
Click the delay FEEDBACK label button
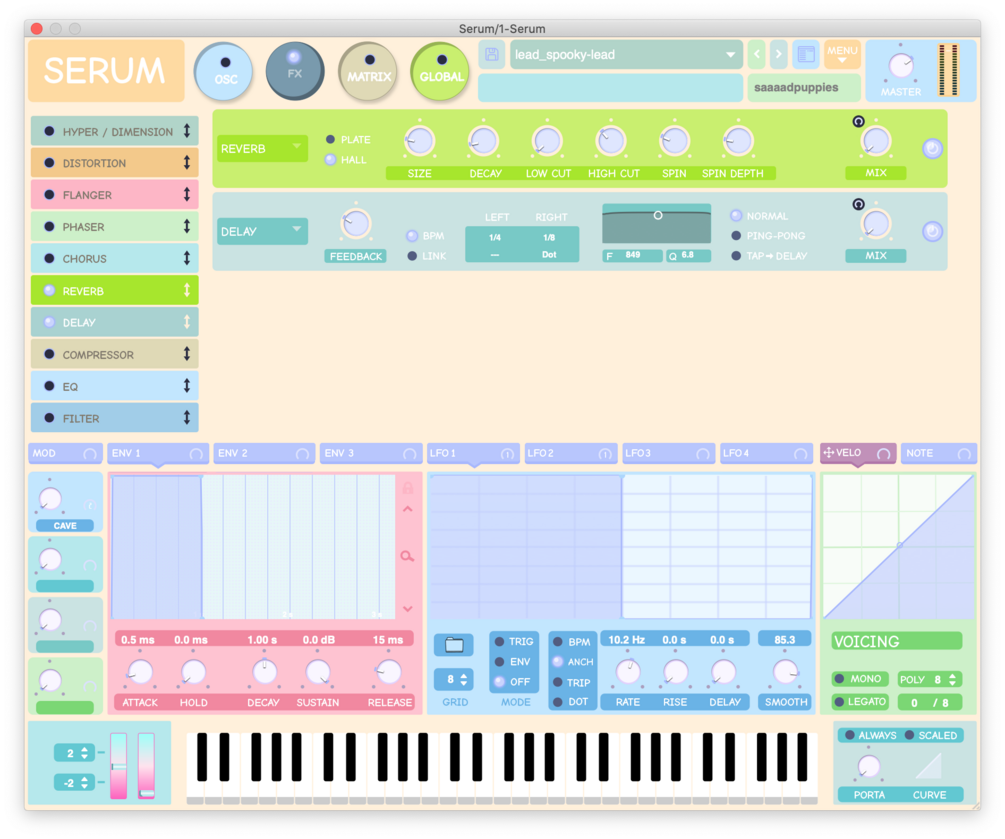(356, 256)
